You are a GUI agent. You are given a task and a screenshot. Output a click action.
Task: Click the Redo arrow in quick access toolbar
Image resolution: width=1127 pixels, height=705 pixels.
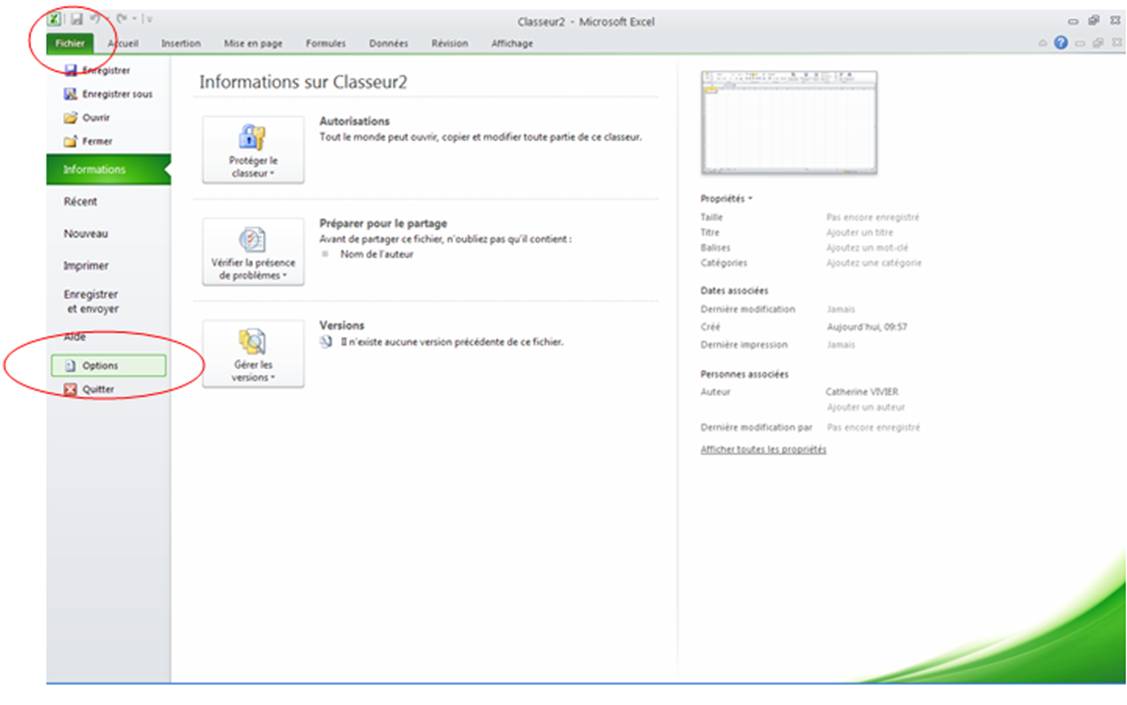[121, 19]
